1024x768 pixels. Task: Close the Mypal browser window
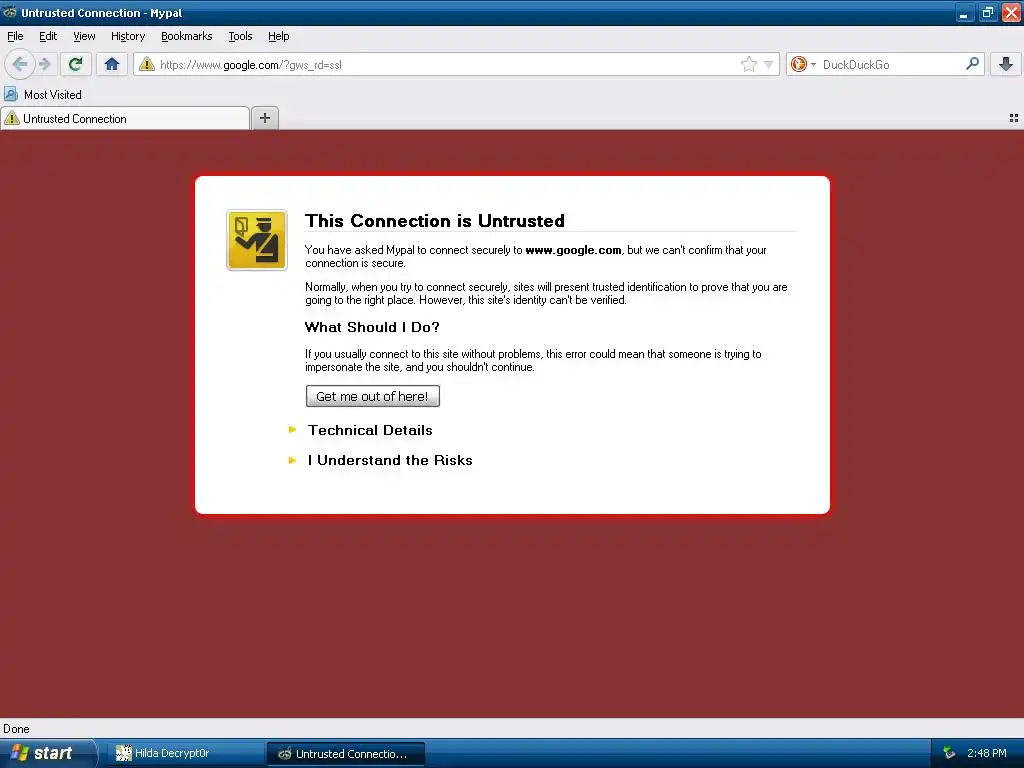(1011, 12)
